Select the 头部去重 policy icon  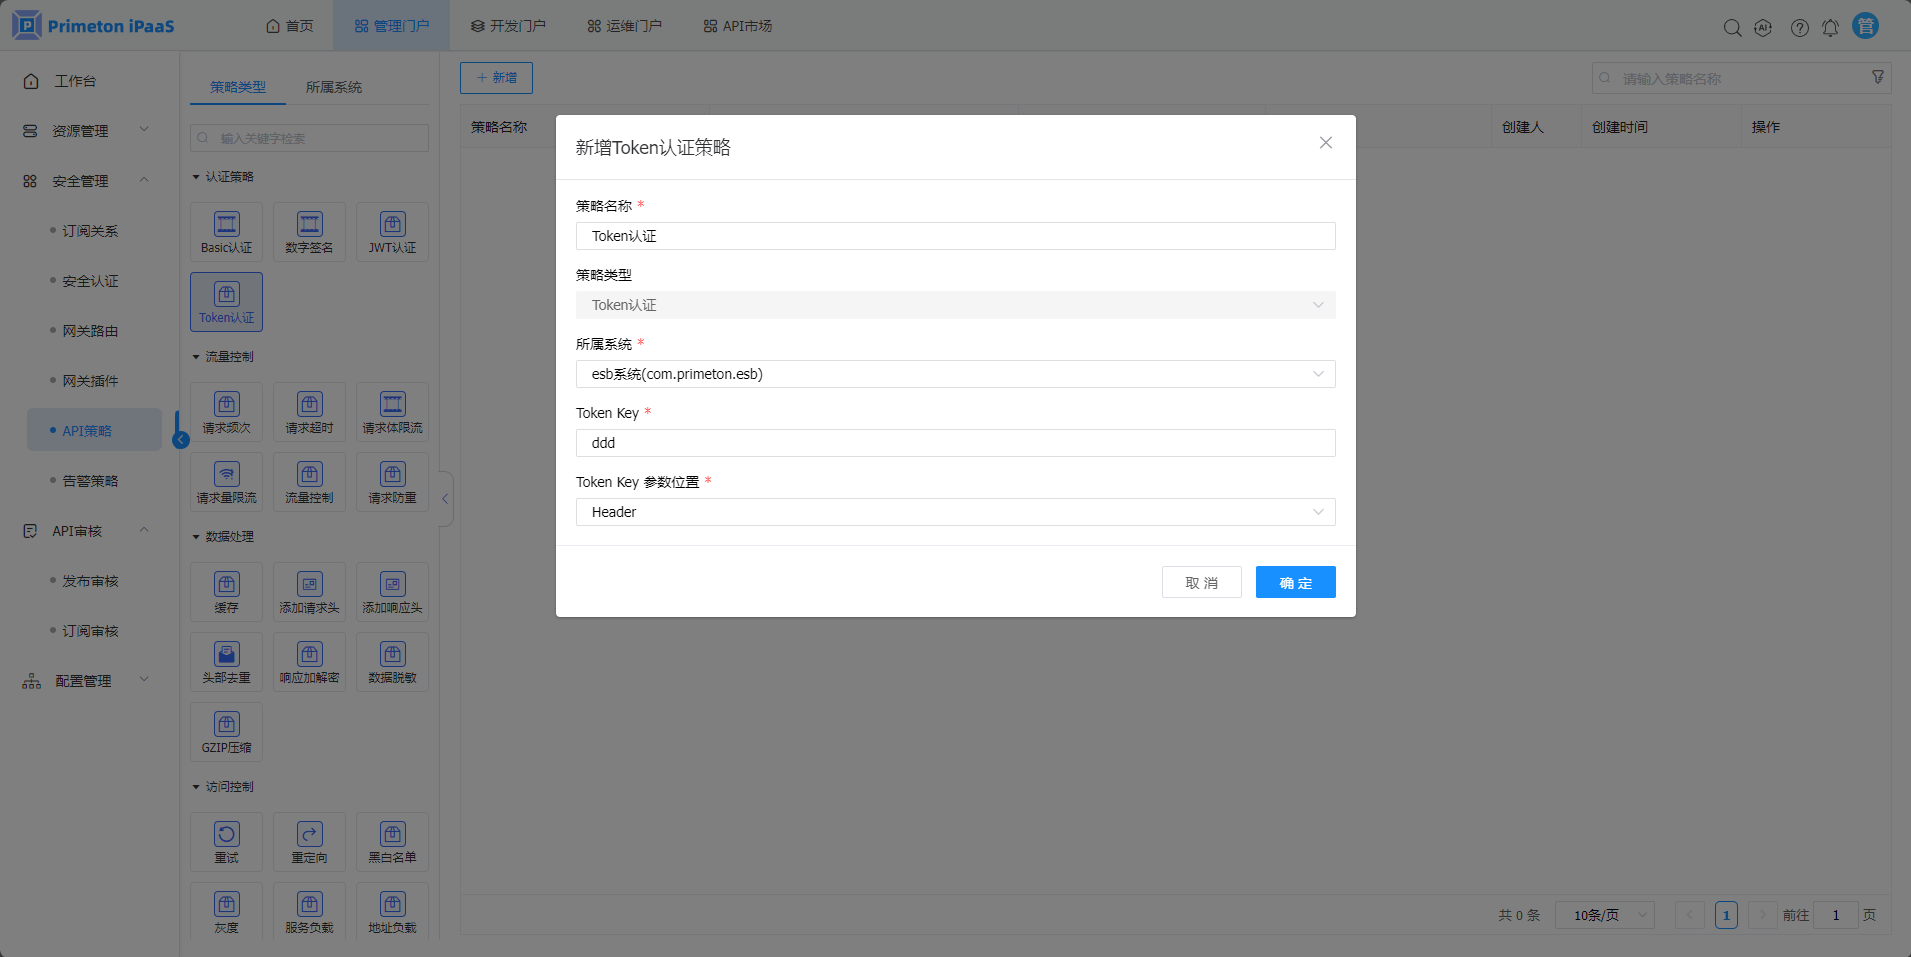(226, 662)
